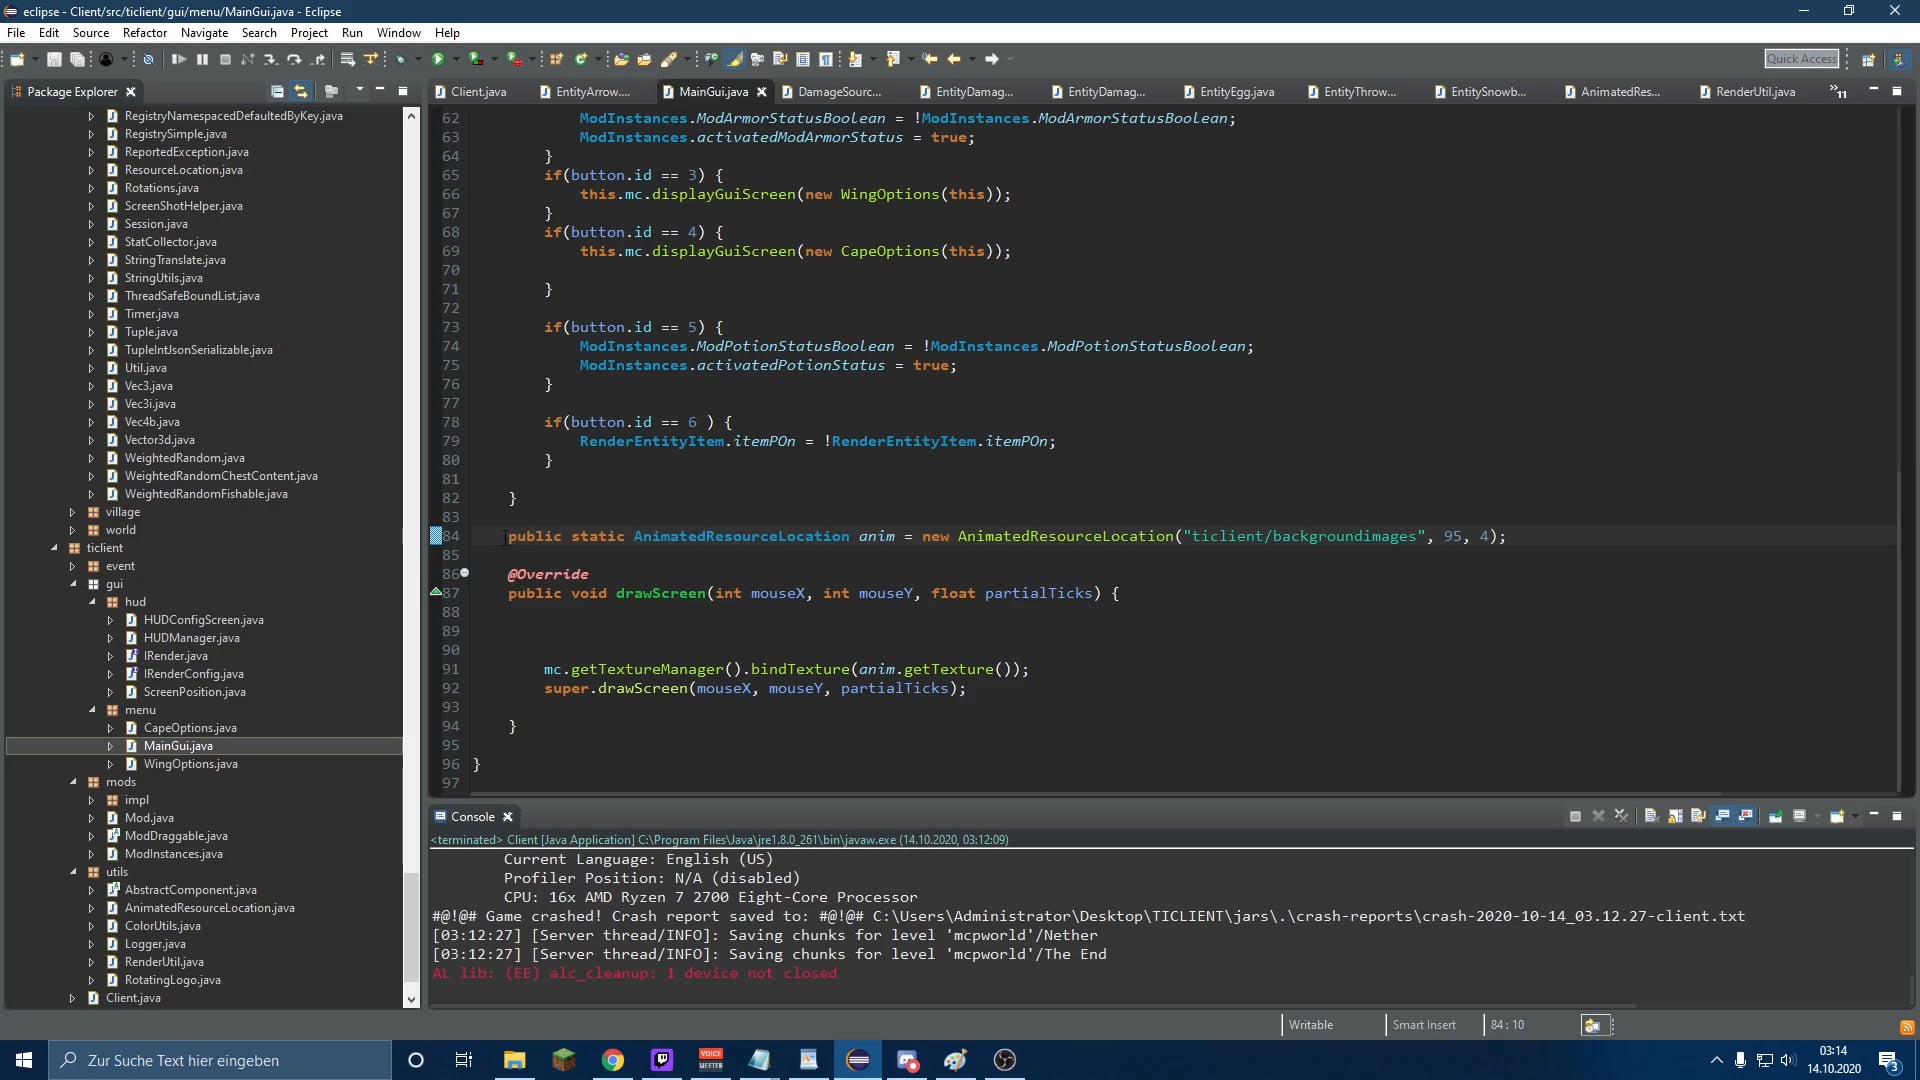The image size is (1920, 1080).
Task: Click the Remove All Terminated Launches icon
Action: pos(1621,816)
